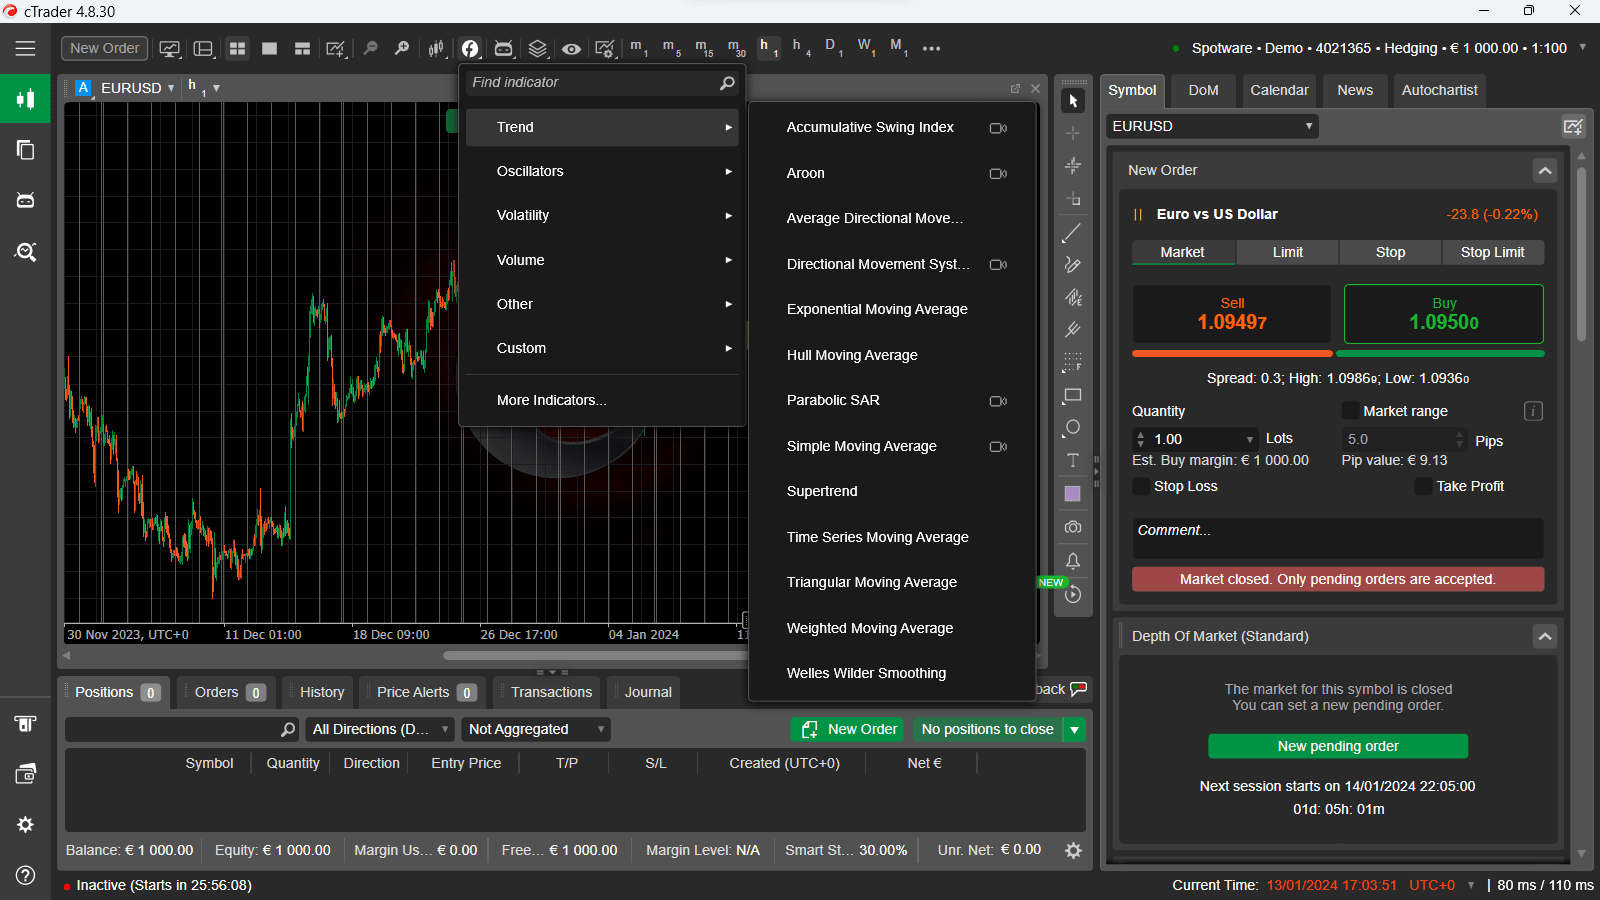Expand the Oscillators submenu
1600x900 pixels.
pos(602,171)
